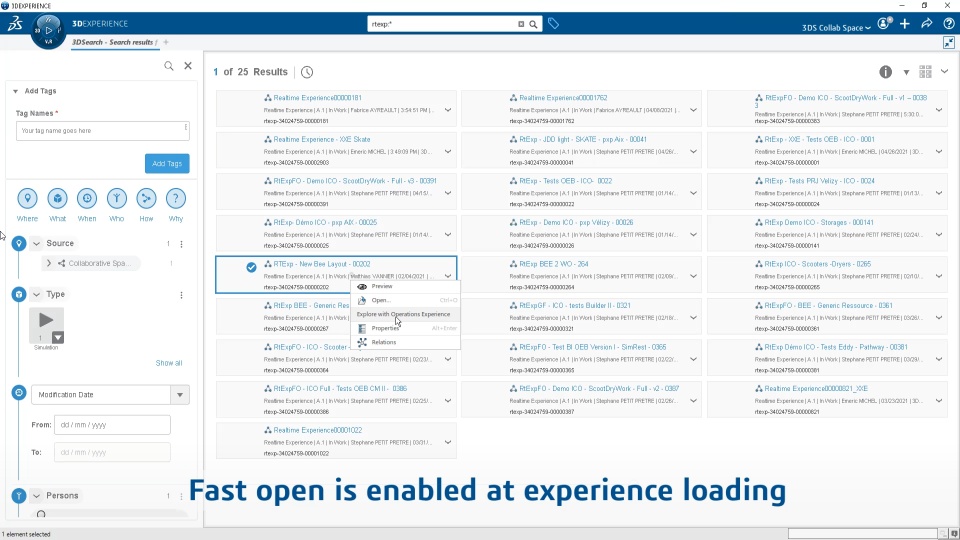Image resolution: width=960 pixels, height=540 pixels.
Task: Select the Who tag filter icon
Action: coord(116,198)
